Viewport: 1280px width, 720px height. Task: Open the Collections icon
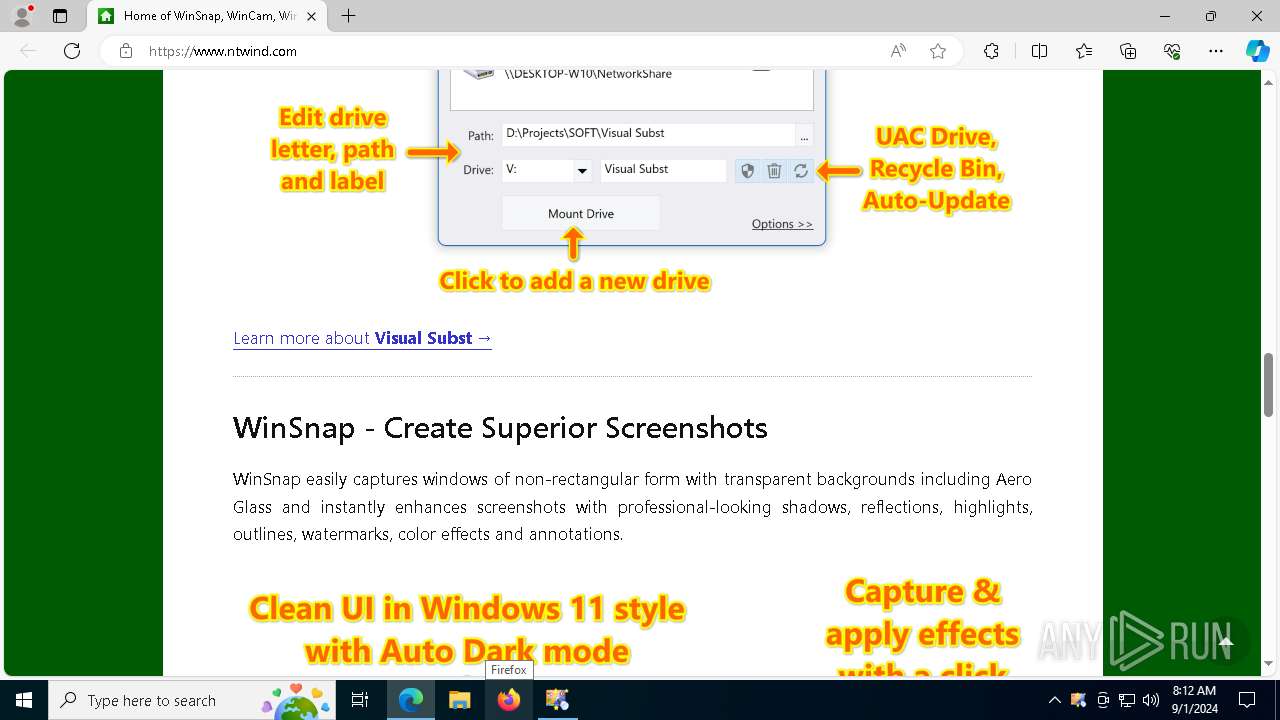pos(1128,51)
